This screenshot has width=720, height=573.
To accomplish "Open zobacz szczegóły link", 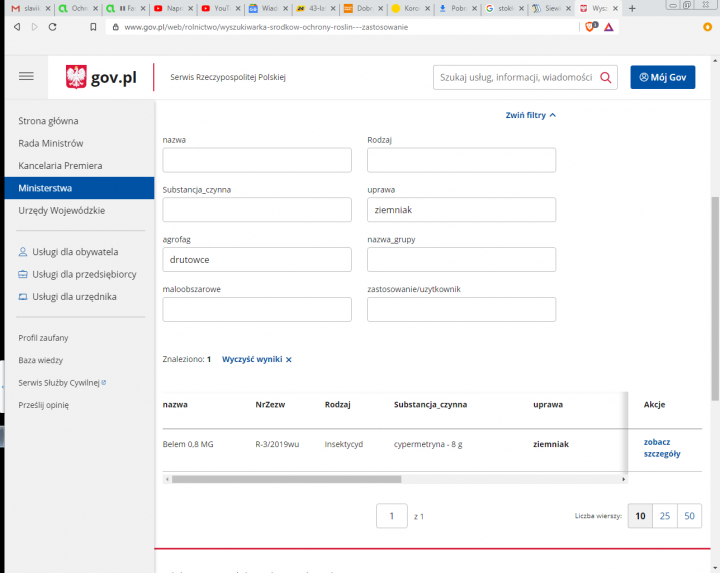I will [x=662, y=447].
